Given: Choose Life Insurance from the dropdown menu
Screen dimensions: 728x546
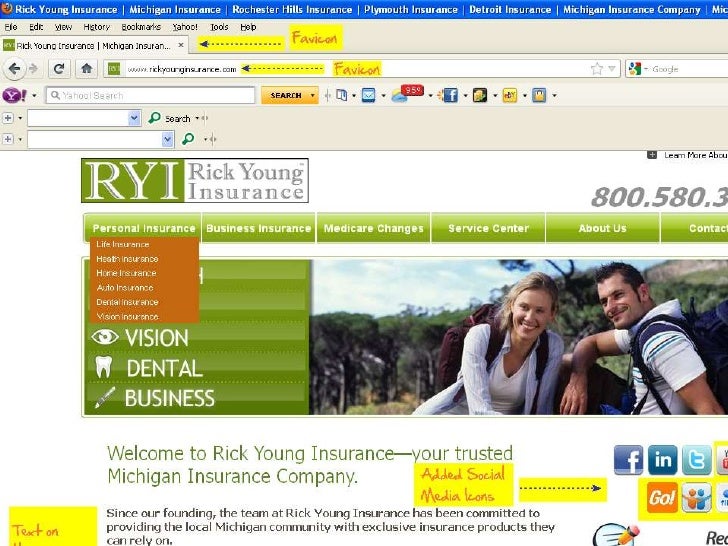Looking at the screenshot, I should 123,244.
